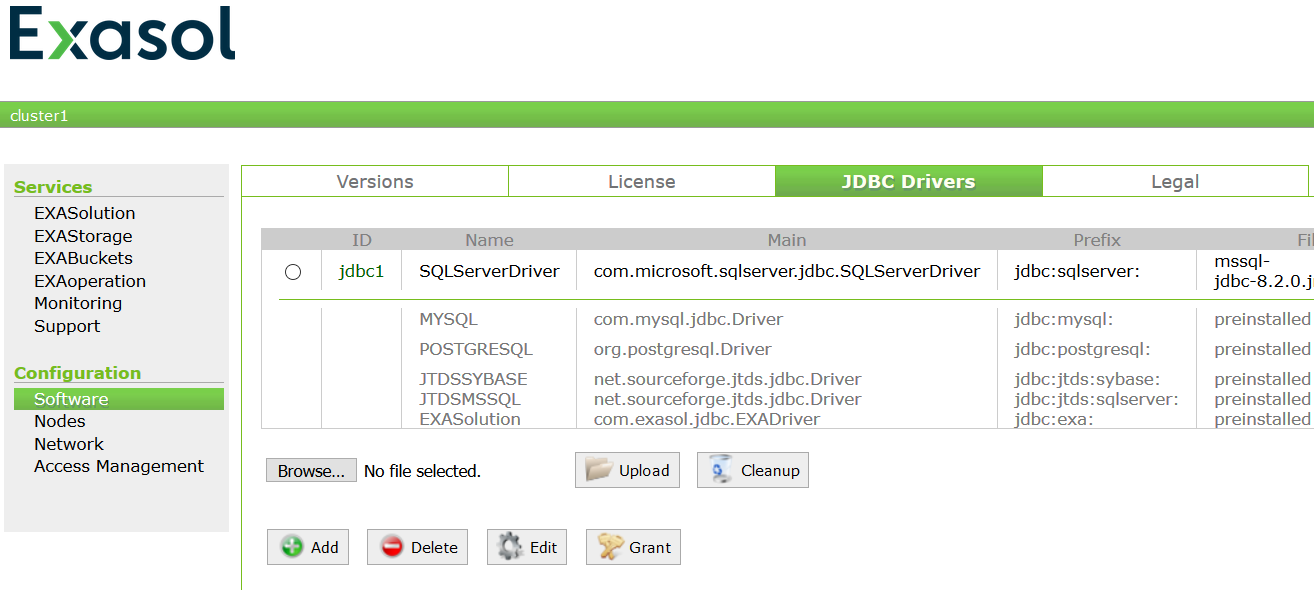This screenshot has height=590, width=1314.
Task: Click the jdbc:jtds:sqlserver: prefix
Action: (x=1096, y=399)
